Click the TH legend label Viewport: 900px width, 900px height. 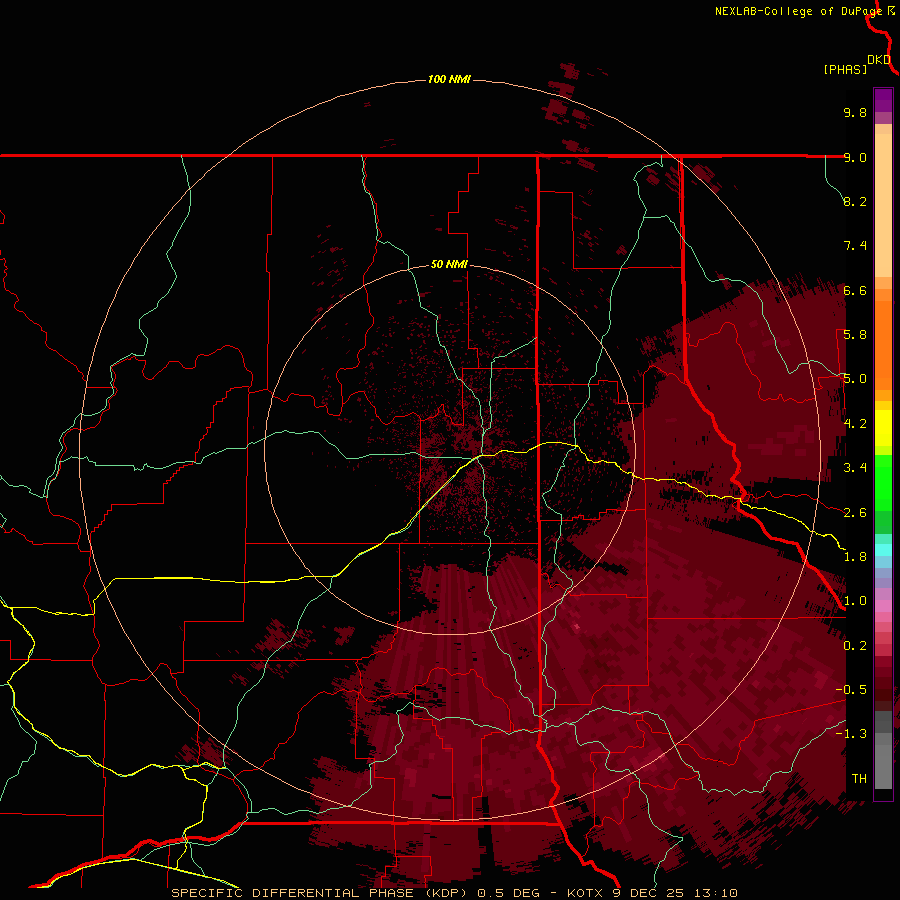(x=859, y=779)
